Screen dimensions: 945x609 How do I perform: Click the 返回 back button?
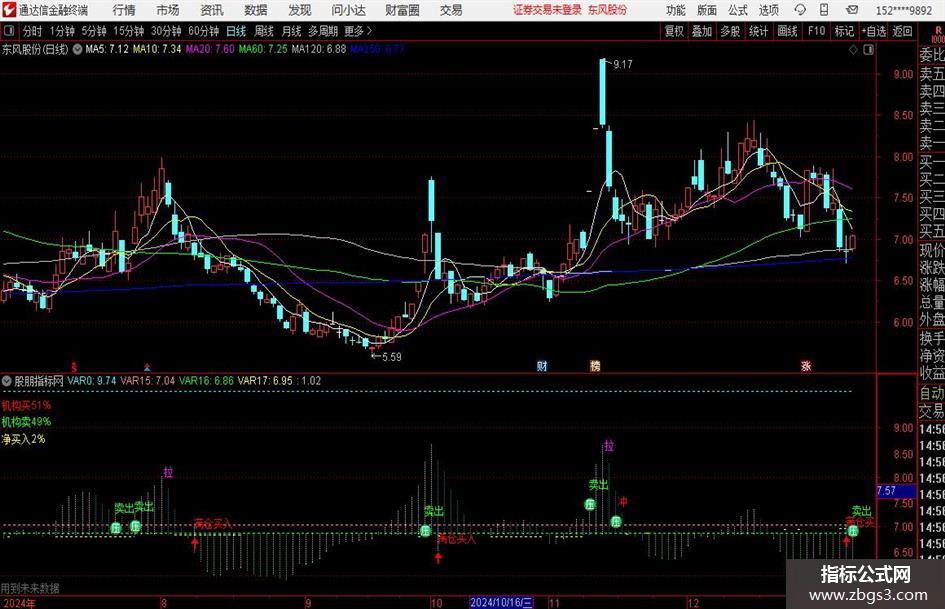(x=902, y=31)
